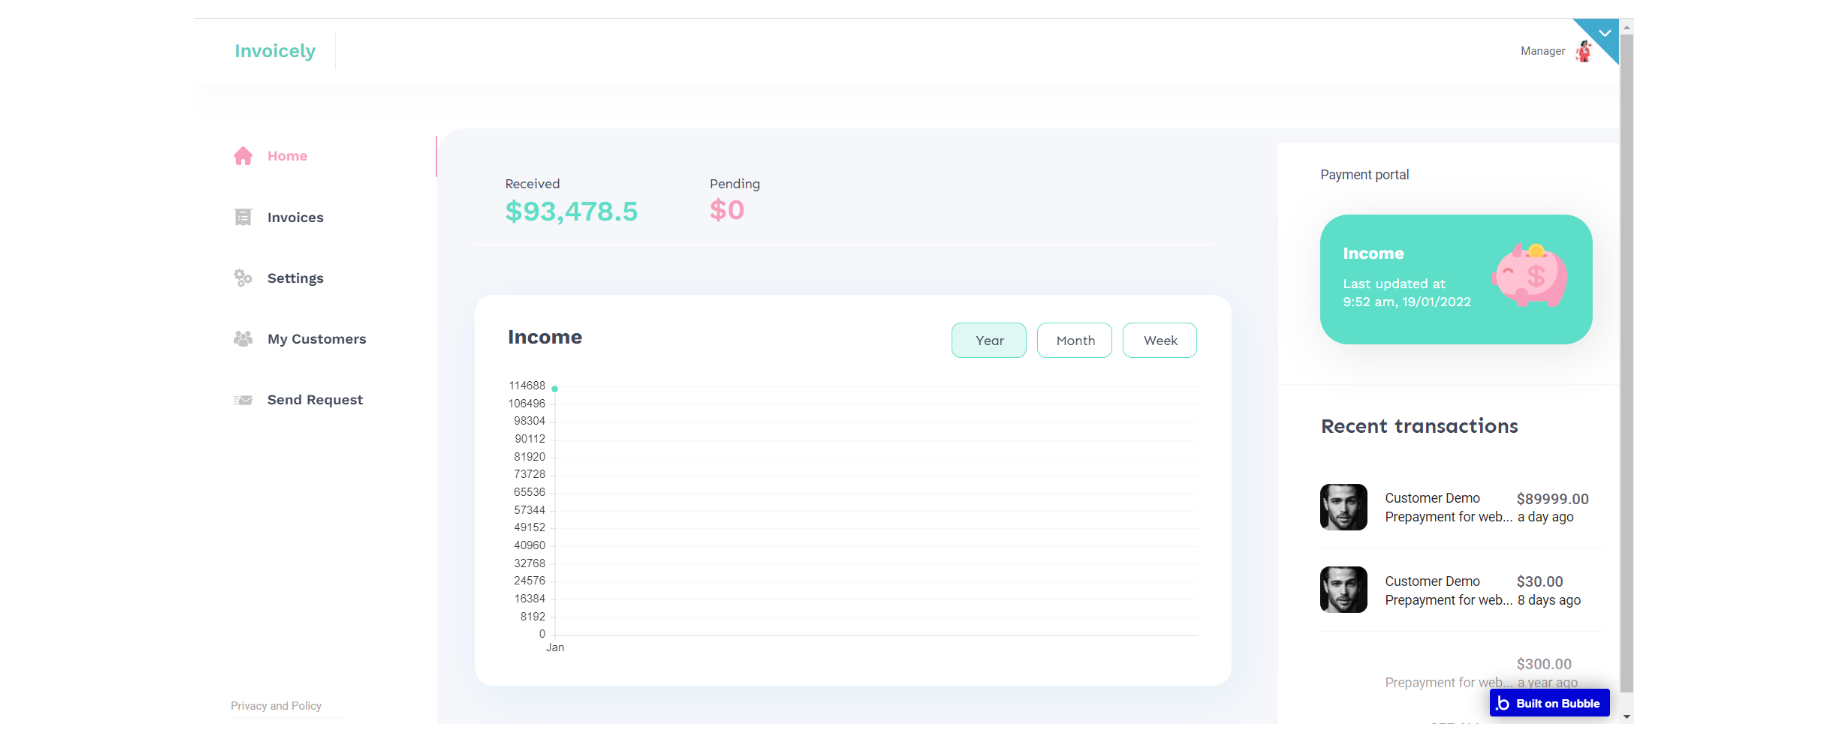The height and width of the screenshot is (734, 1830).
Task: Click the Invoices document icon
Action: pyautogui.click(x=243, y=217)
